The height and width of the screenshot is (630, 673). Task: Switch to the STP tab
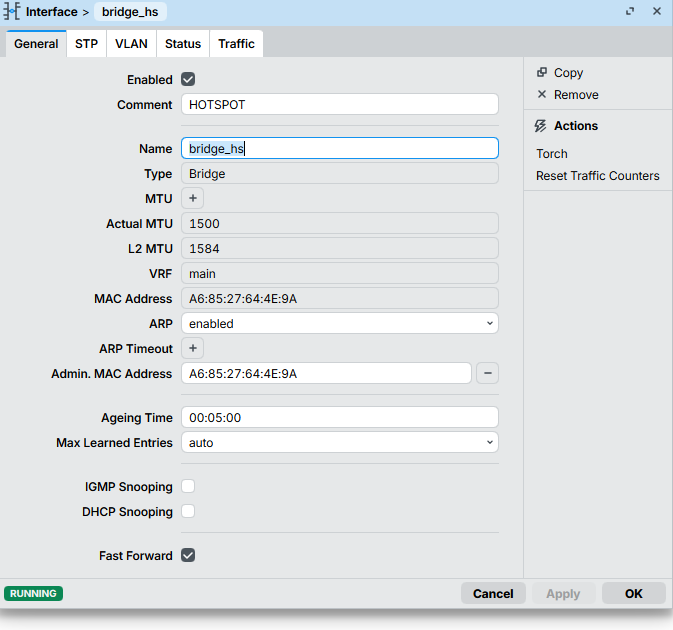[x=86, y=44]
